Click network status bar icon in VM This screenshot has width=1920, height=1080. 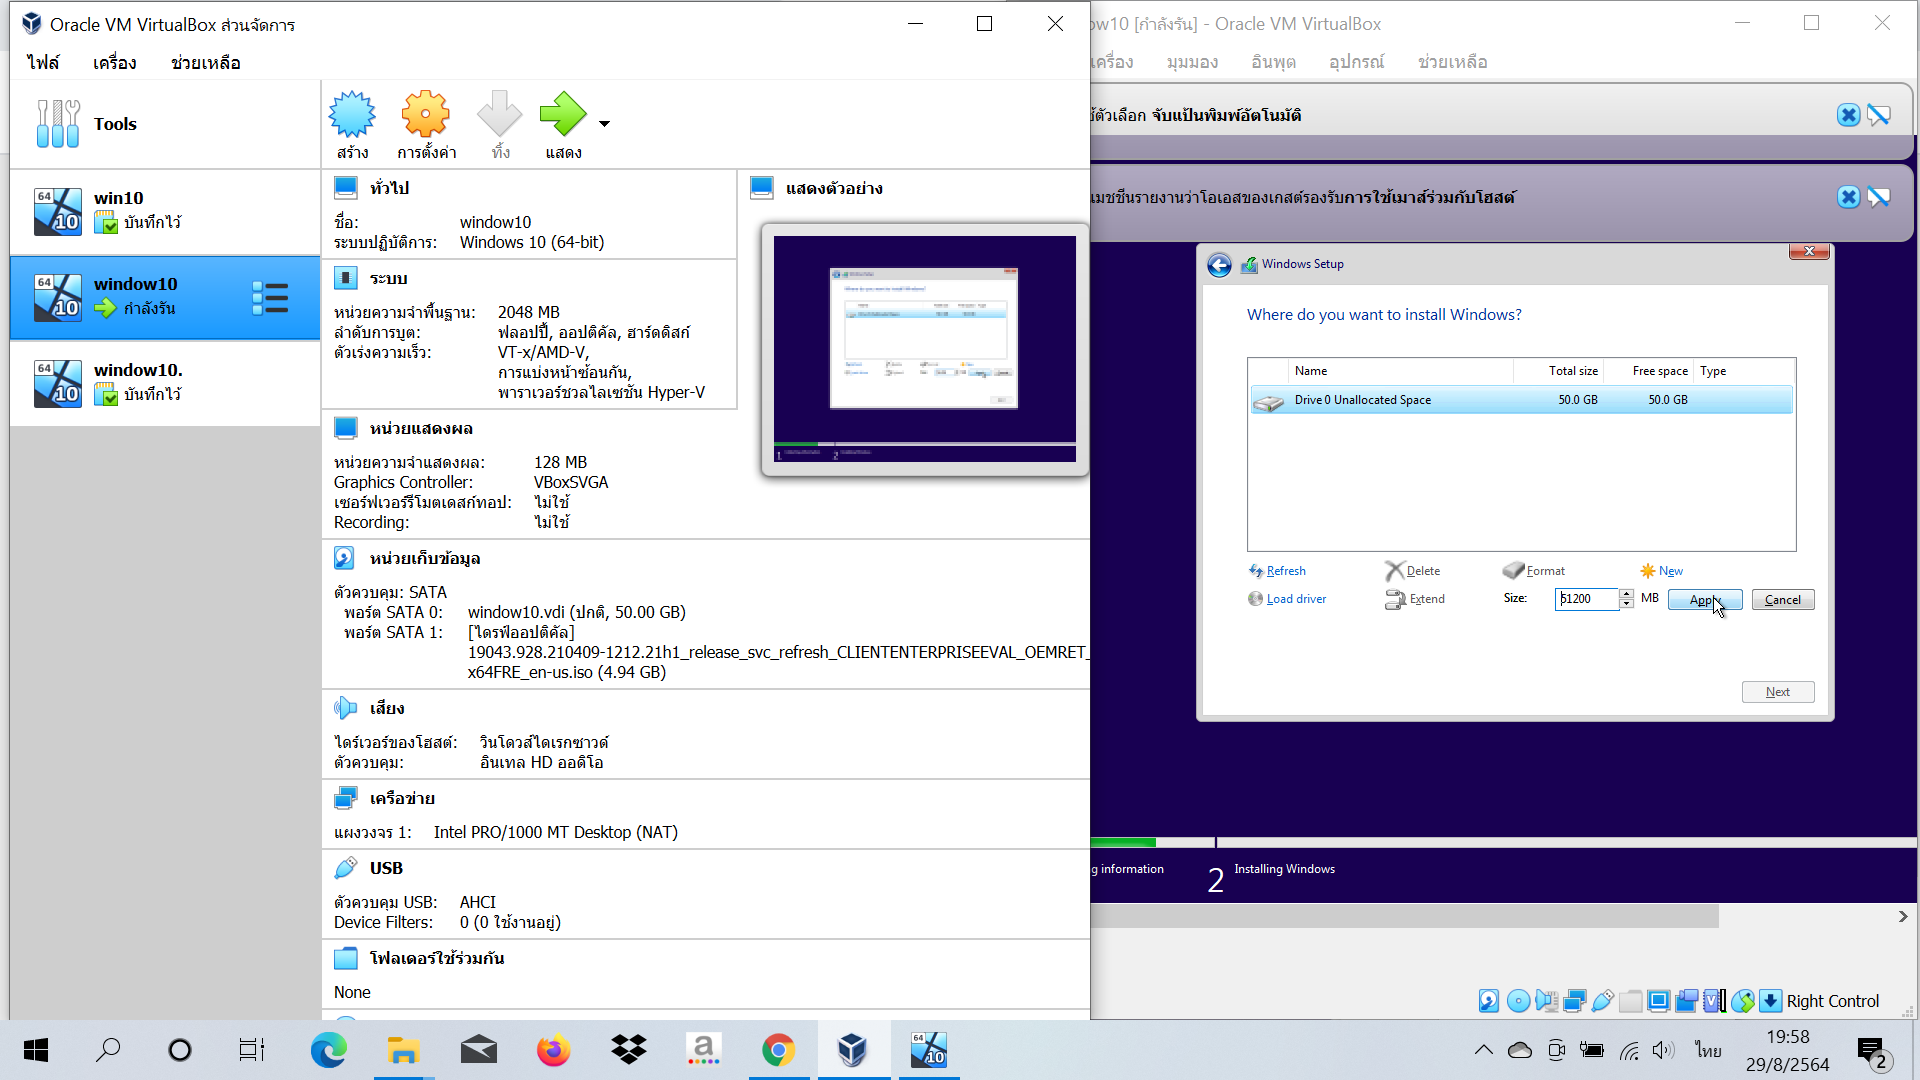click(1574, 1001)
